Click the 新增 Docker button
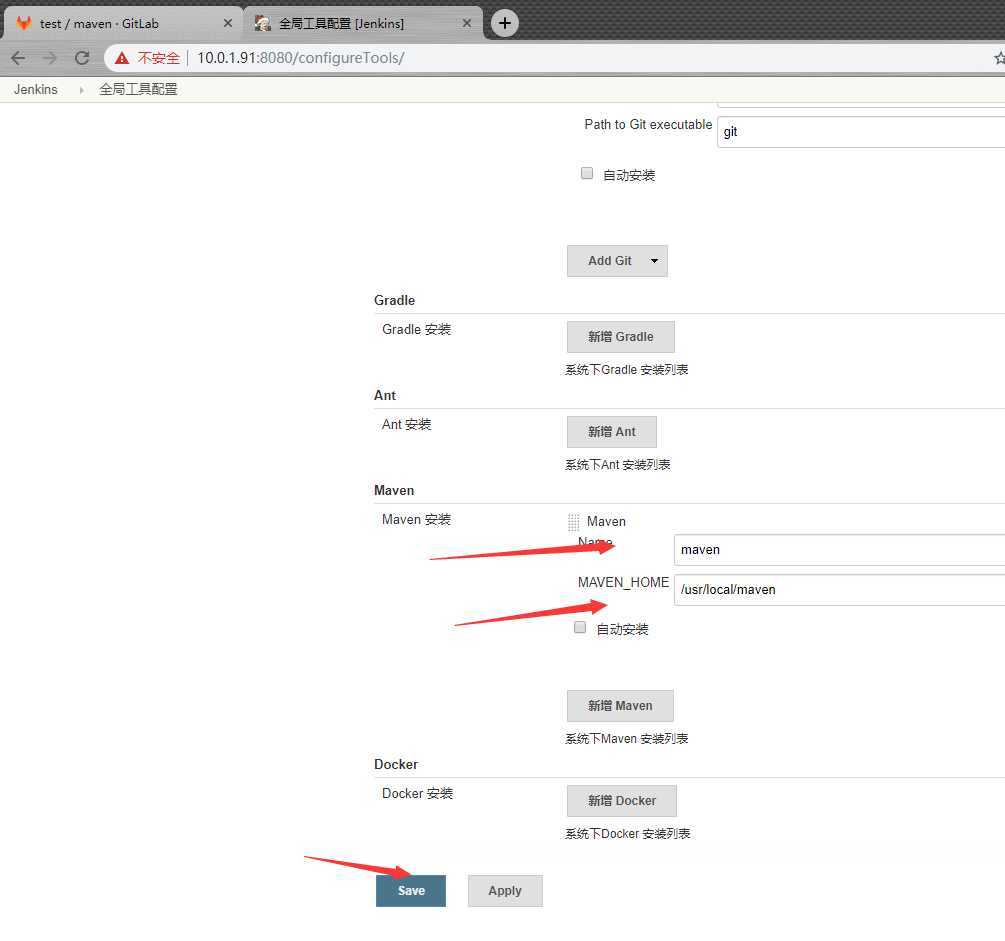Screen dimensions: 1005x941 point(622,801)
